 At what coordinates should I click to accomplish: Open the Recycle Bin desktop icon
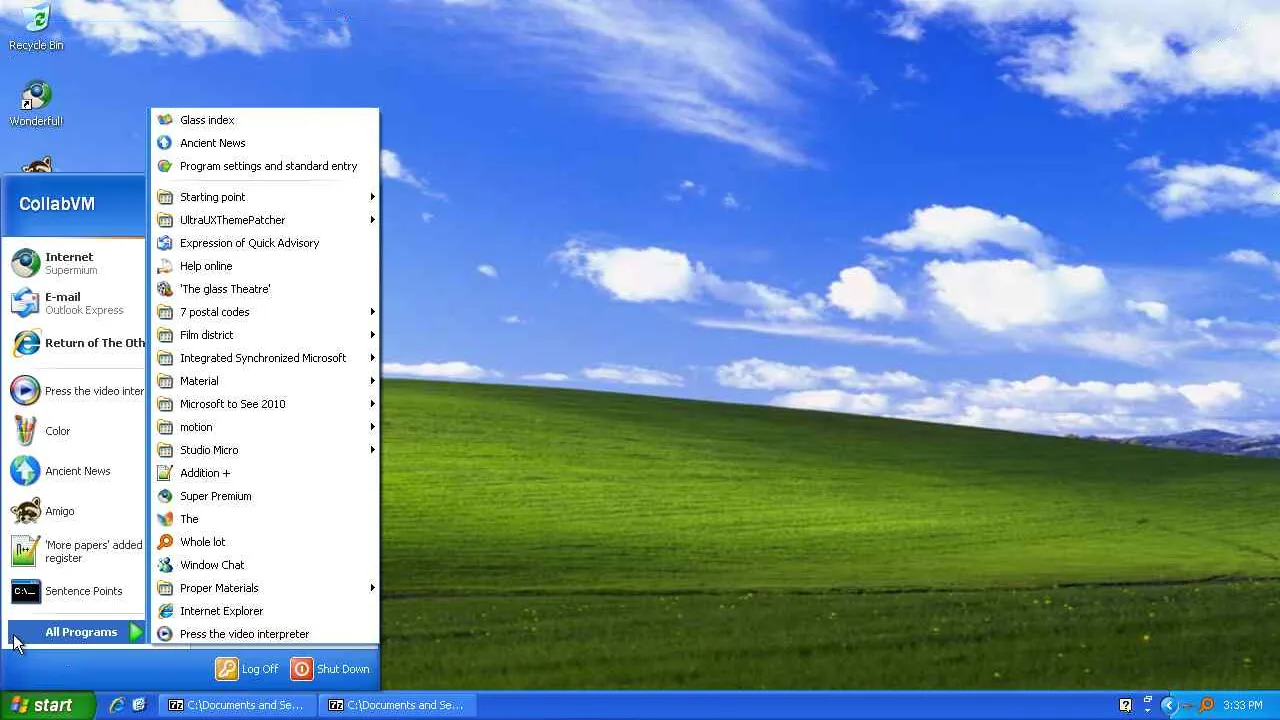pos(36,27)
